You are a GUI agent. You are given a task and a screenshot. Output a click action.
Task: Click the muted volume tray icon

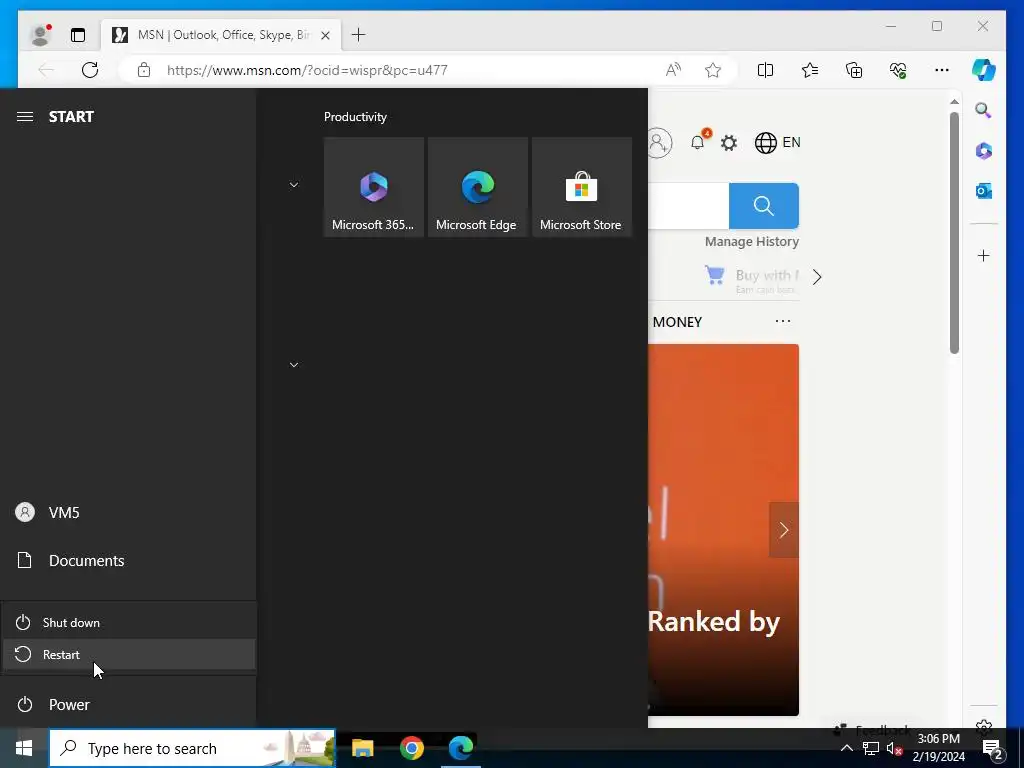click(894, 748)
